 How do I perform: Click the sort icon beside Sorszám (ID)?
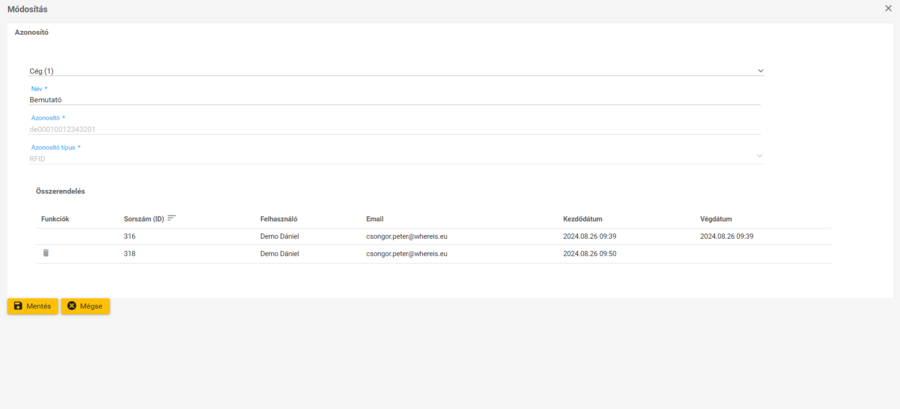point(172,218)
